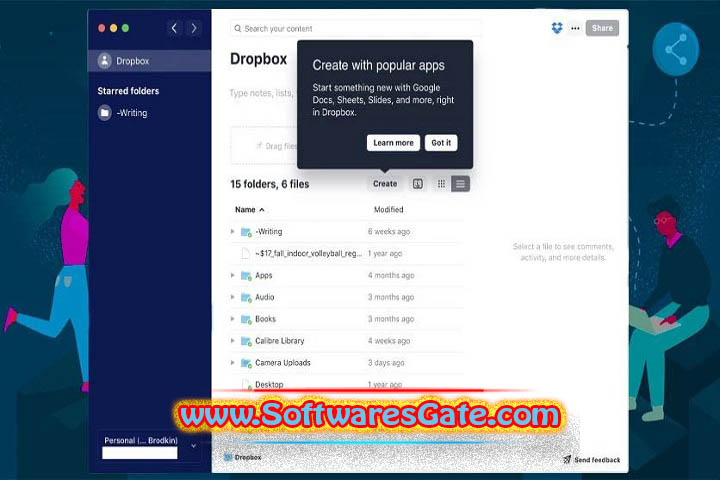Dismiss the popup with Got it
720x480 pixels.
(441, 143)
